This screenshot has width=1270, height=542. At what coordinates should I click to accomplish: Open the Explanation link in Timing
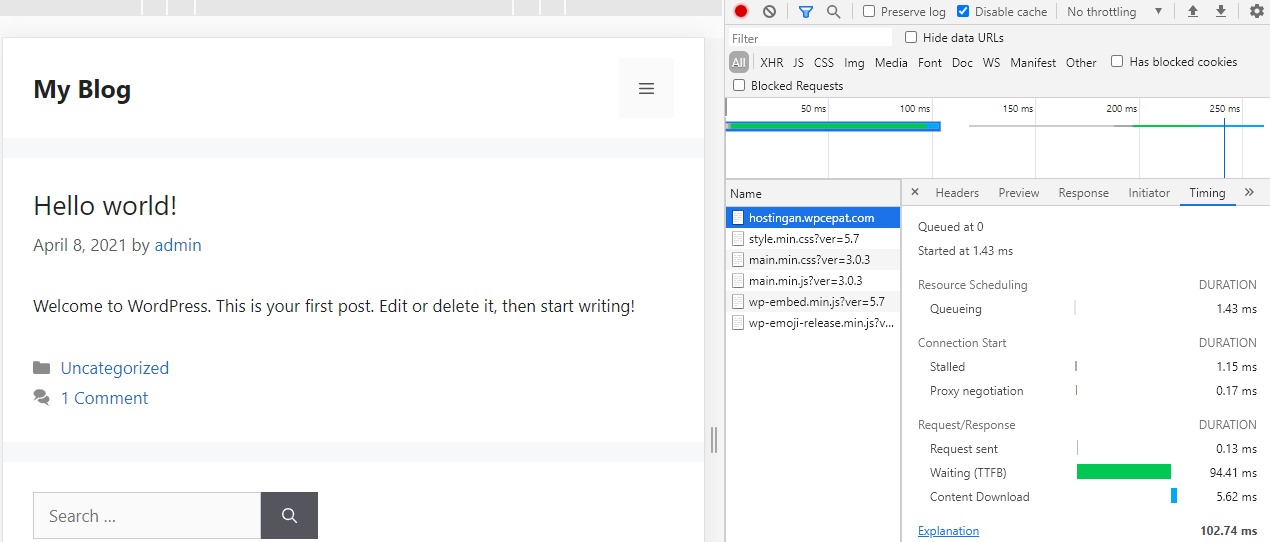coord(948,531)
